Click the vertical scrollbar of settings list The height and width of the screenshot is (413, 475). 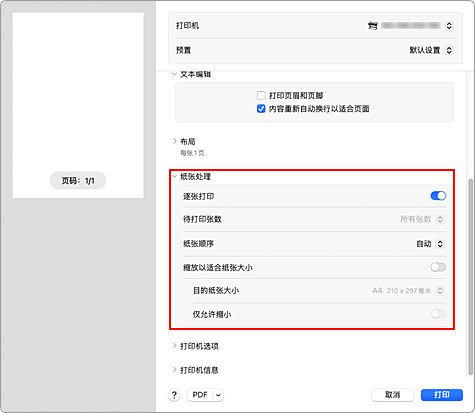(470, 277)
